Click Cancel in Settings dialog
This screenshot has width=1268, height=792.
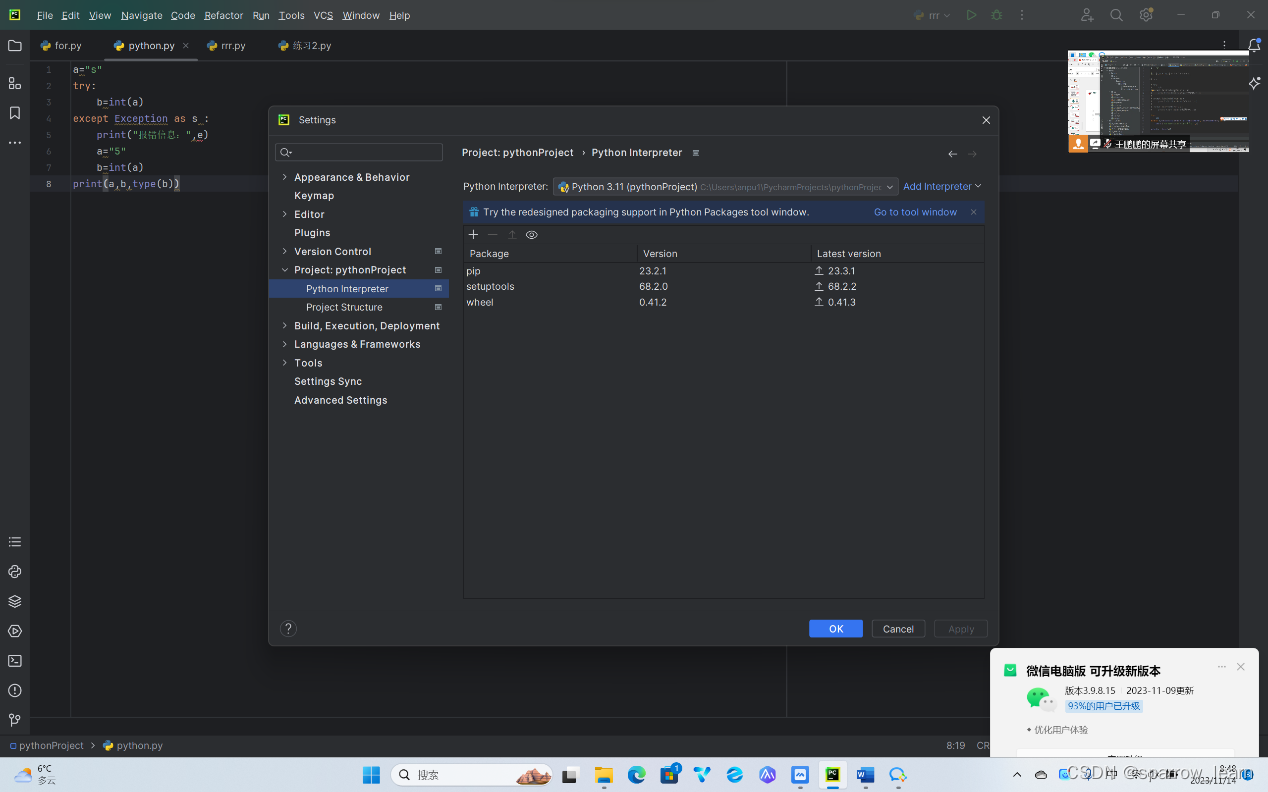pyautogui.click(x=898, y=629)
